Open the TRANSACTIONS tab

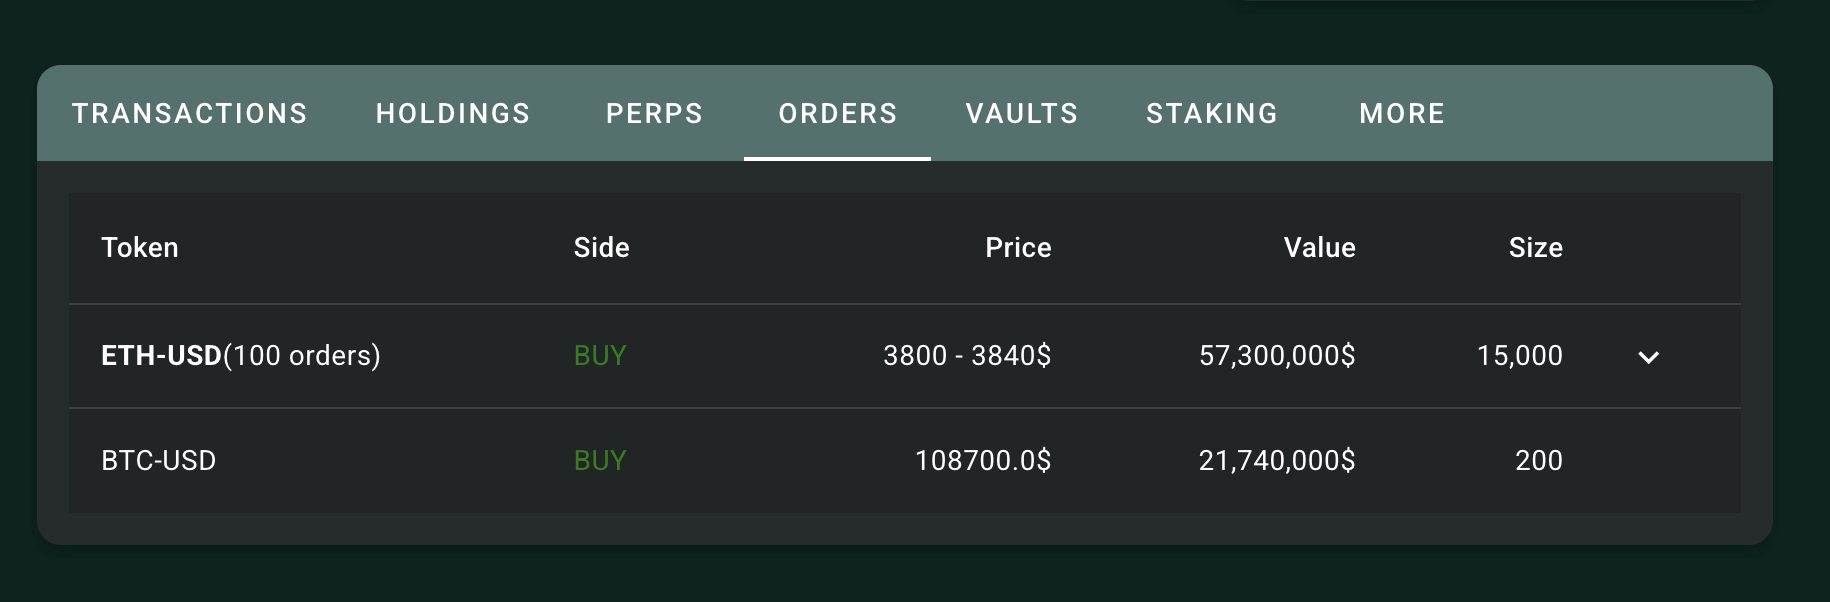pos(190,114)
